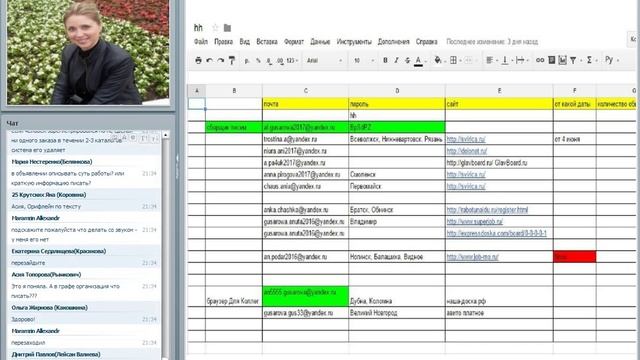Open the http://www.superjob.ru/ link
The height and width of the screenshot is (360, 640).
coord(475,222)
